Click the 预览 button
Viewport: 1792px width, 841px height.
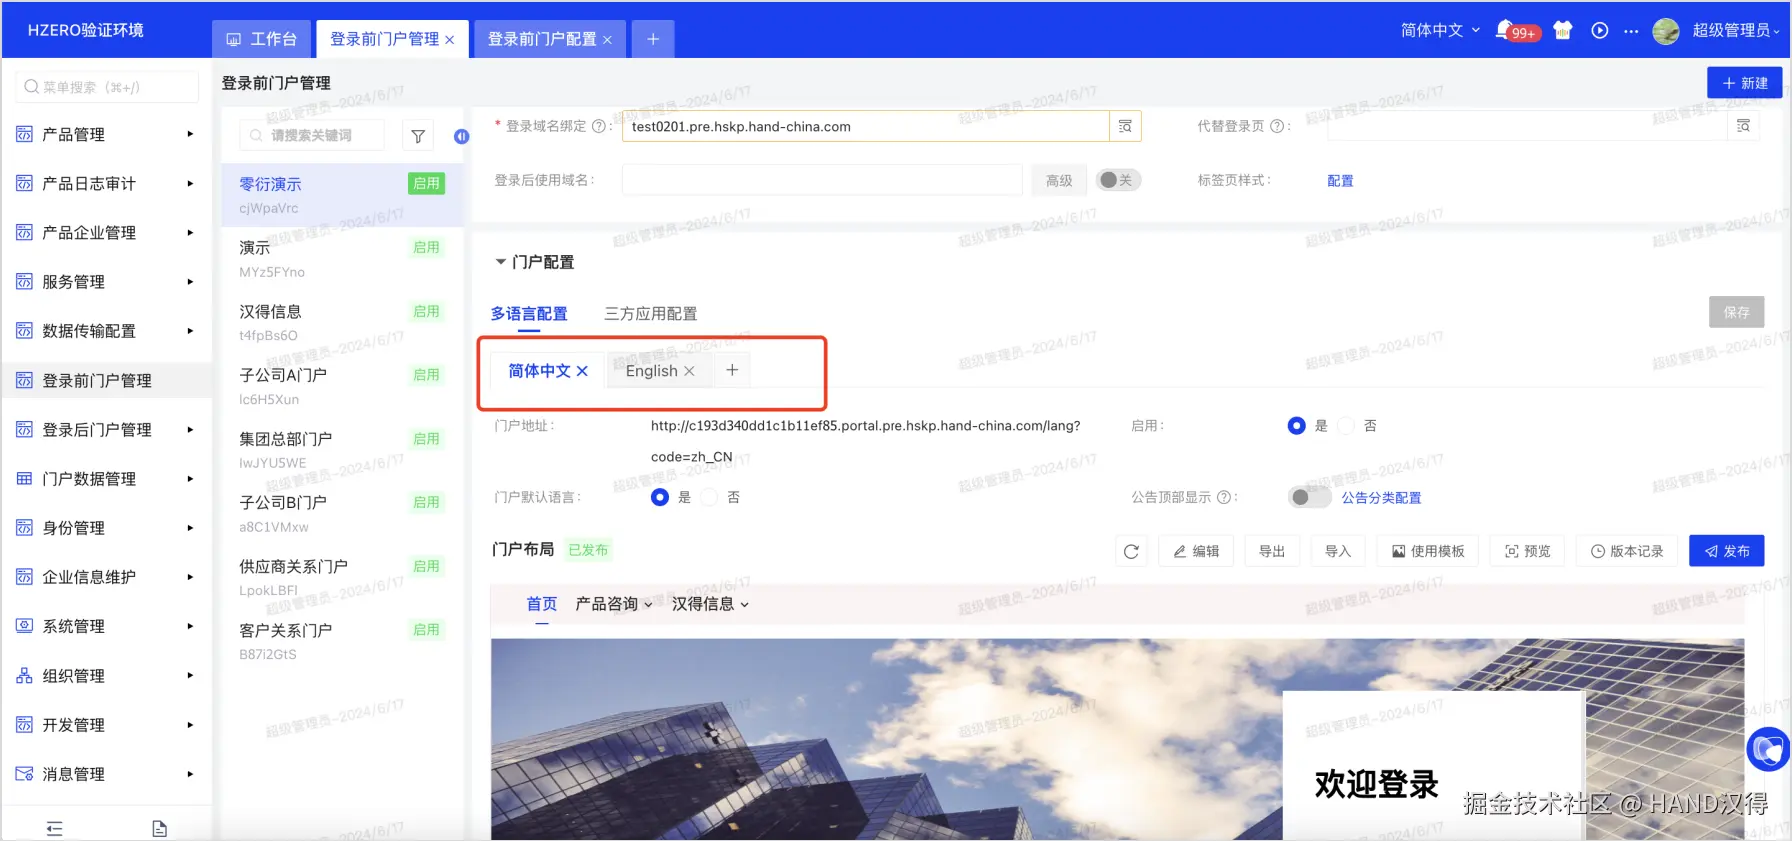1528,551
